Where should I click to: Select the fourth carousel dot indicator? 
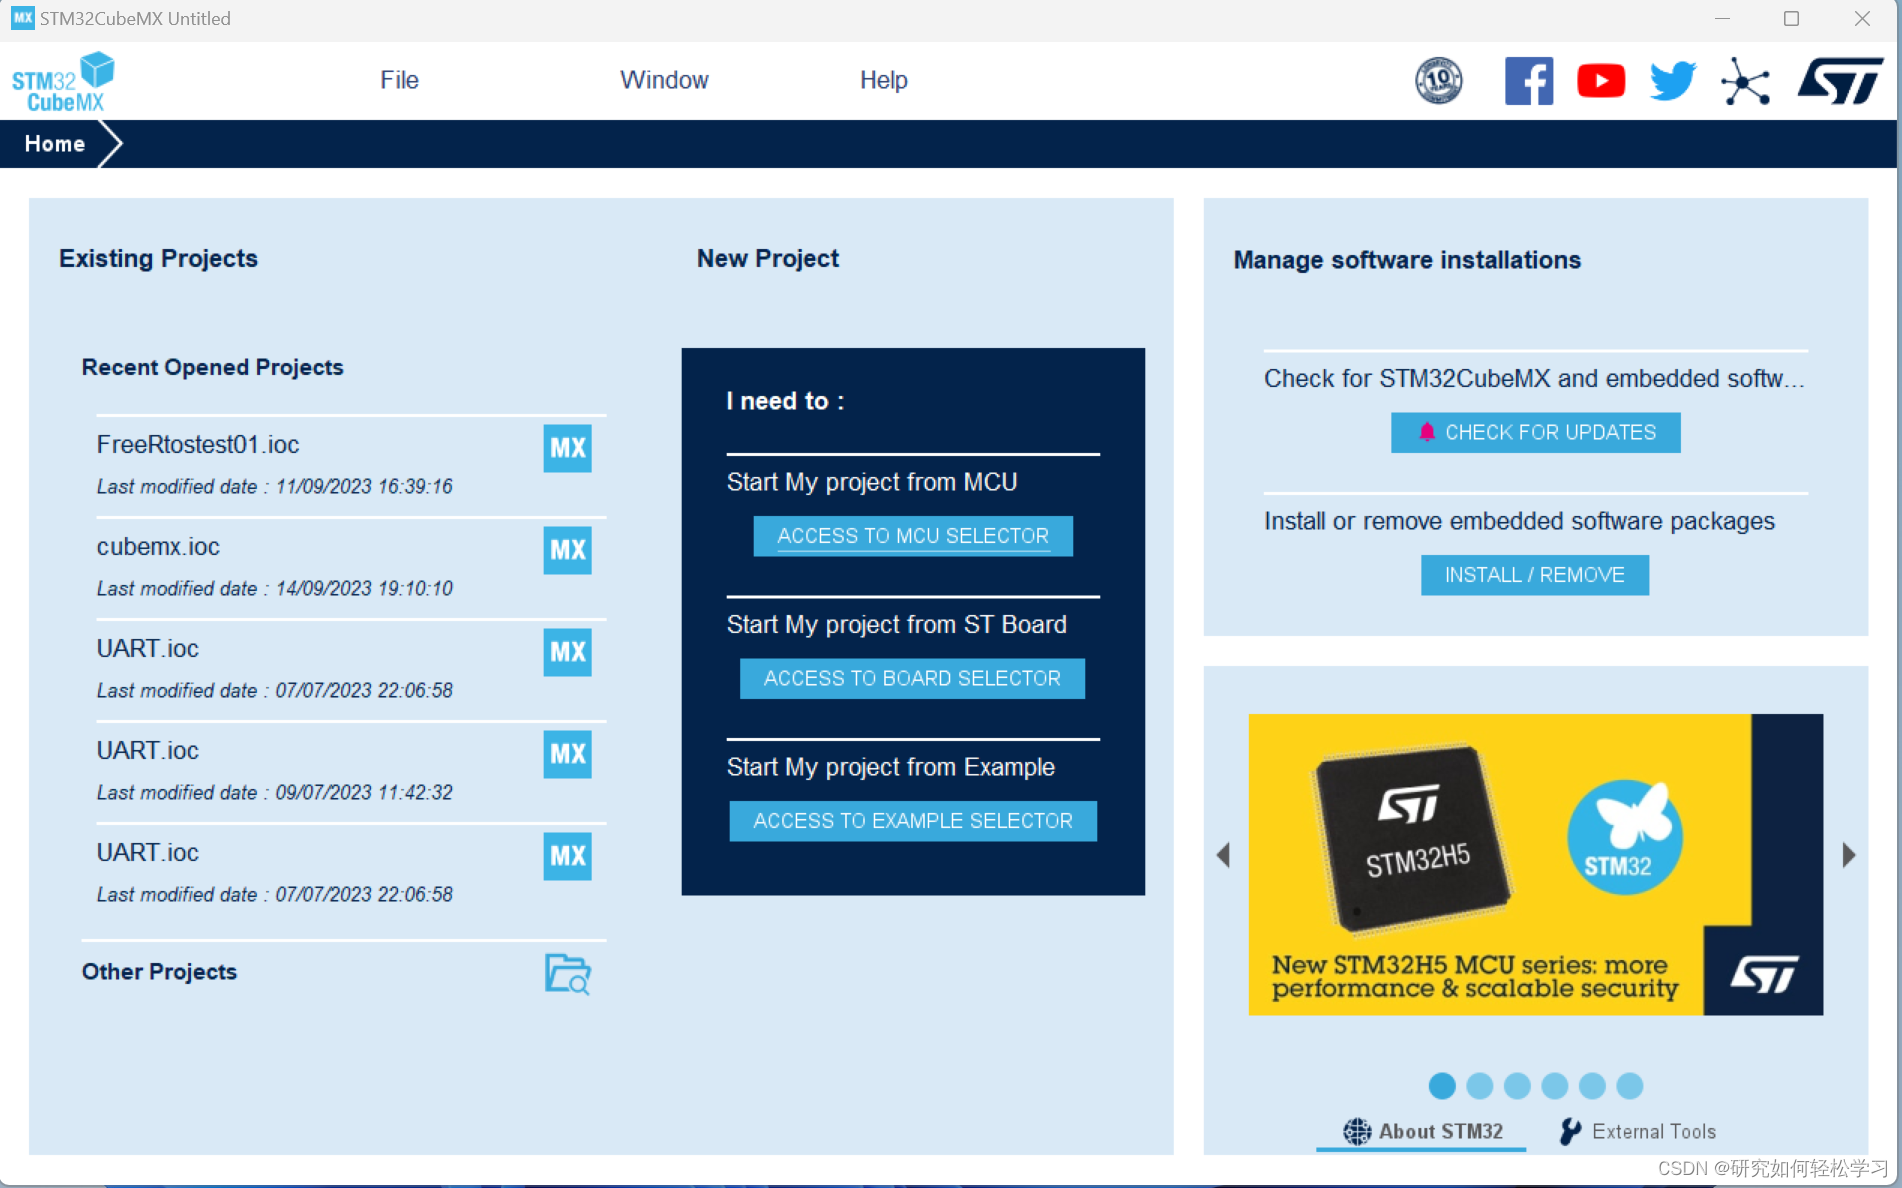pyautogui.click(x=1554, y=1085)
